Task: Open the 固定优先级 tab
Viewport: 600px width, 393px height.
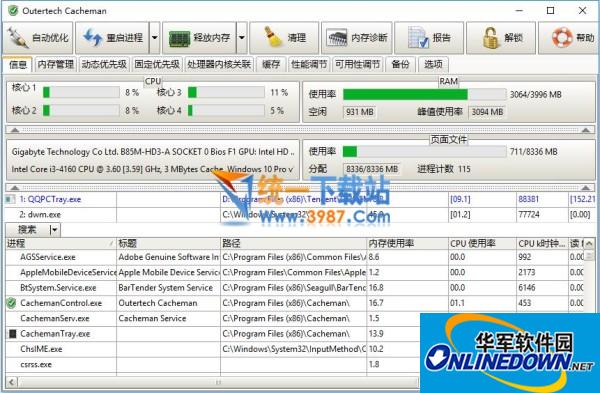Action: tap(157, 64)
